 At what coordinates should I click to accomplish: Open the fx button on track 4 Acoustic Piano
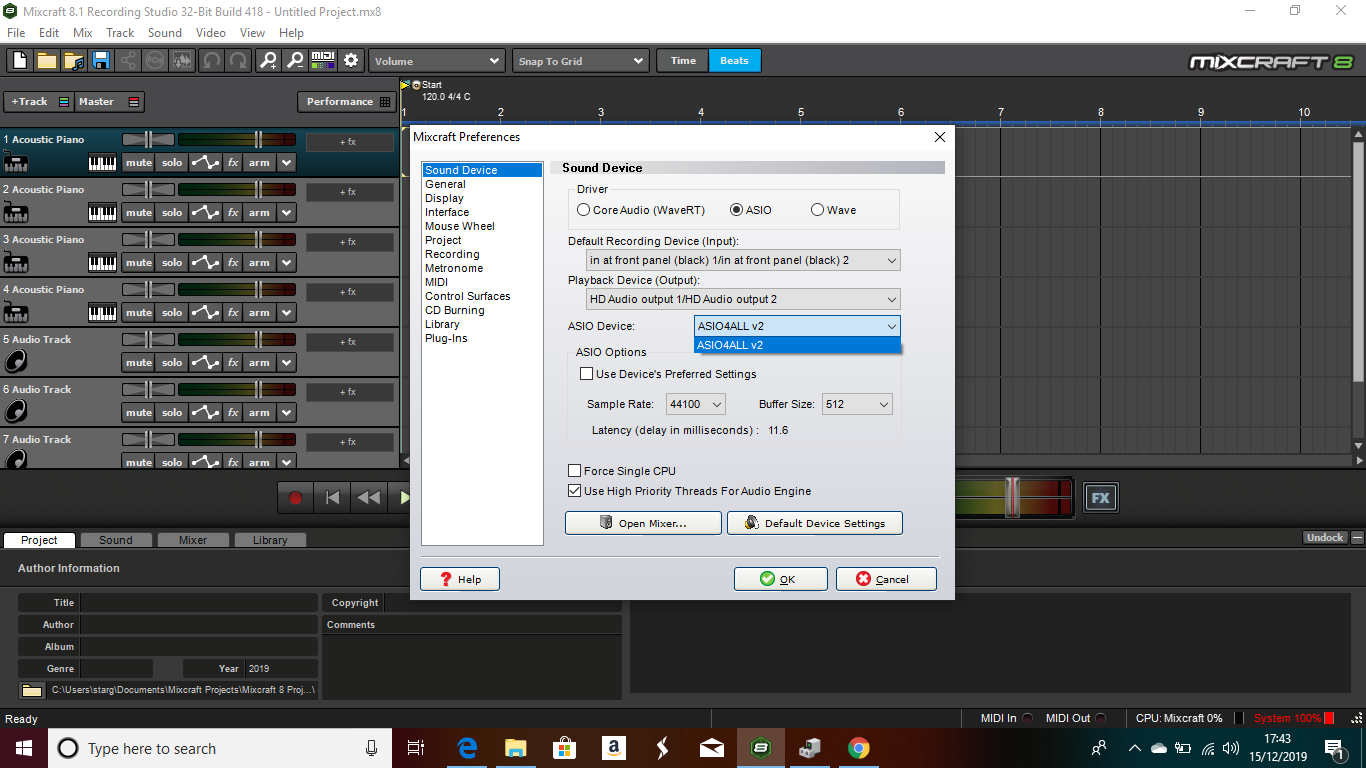232,312
